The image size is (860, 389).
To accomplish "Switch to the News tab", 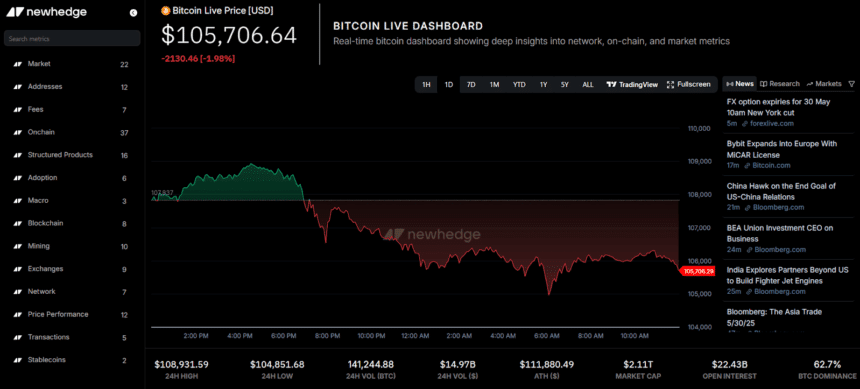I will click(x=740, y=84).
